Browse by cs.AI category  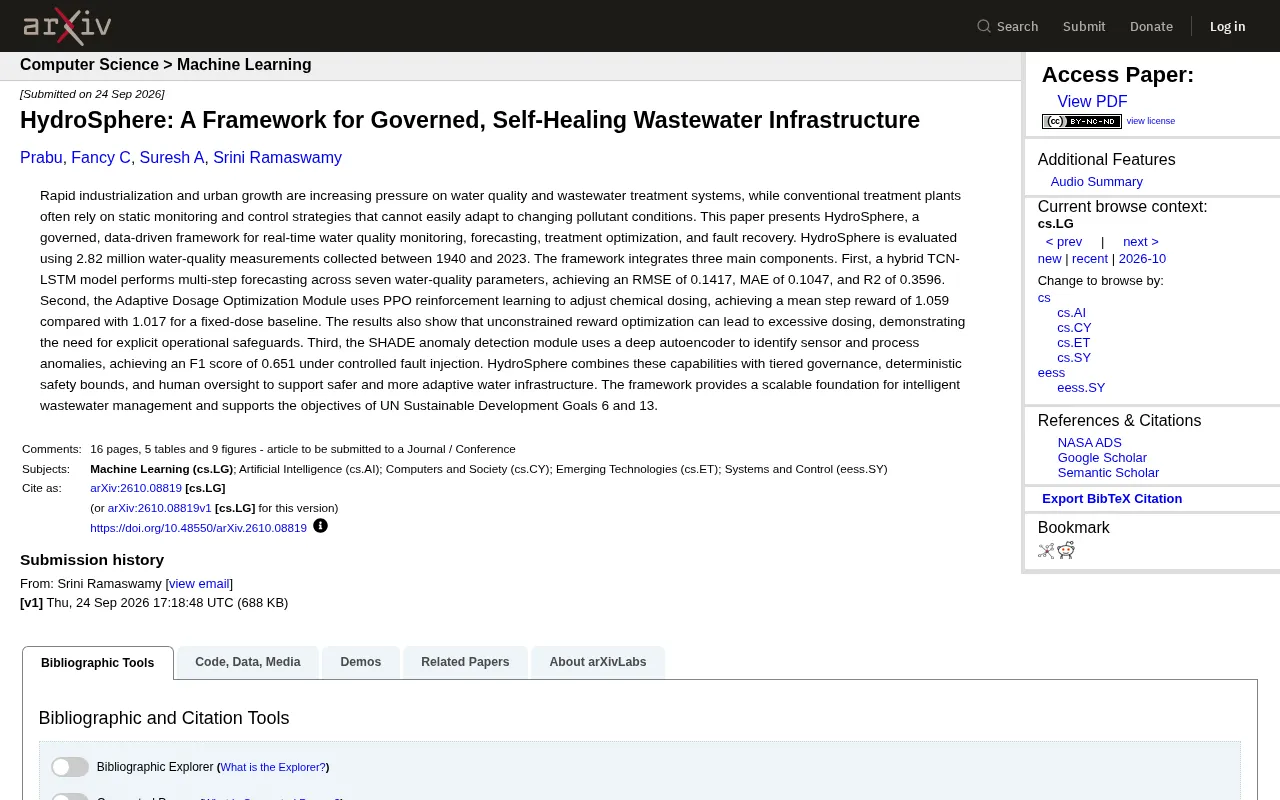(1071, 313)
